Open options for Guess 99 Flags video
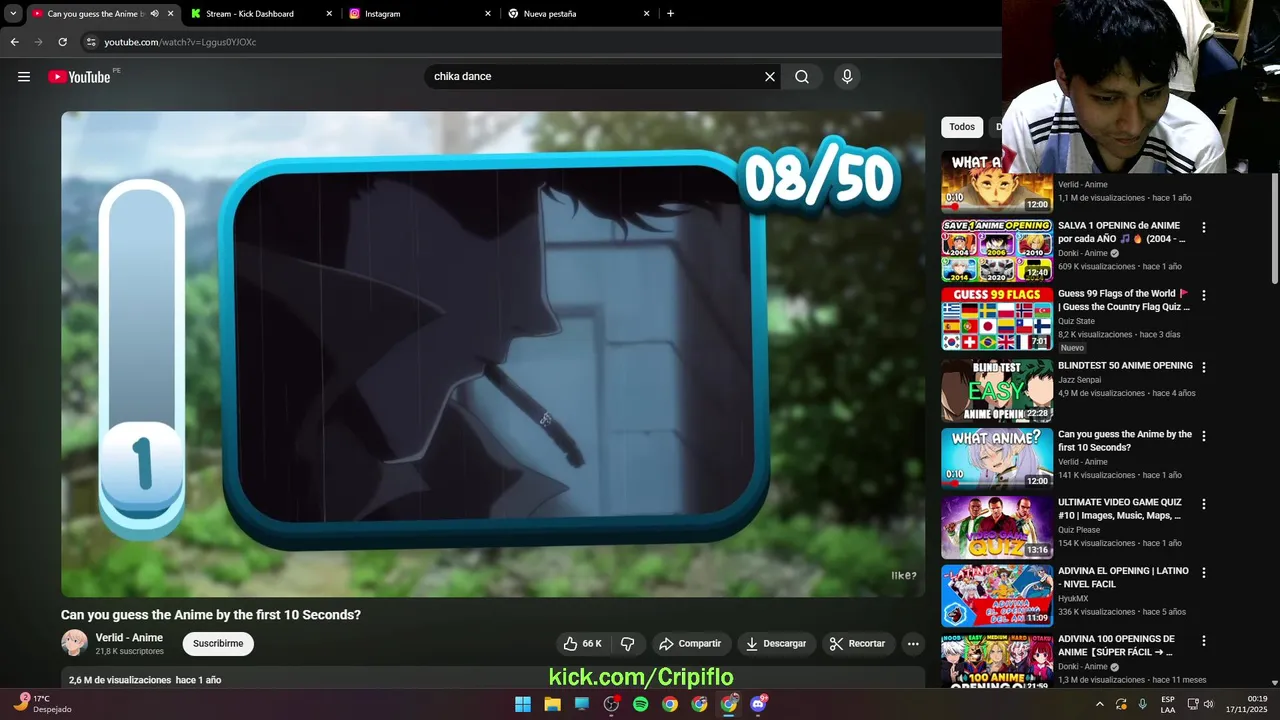The image size is (1280, 720). 1204,296
